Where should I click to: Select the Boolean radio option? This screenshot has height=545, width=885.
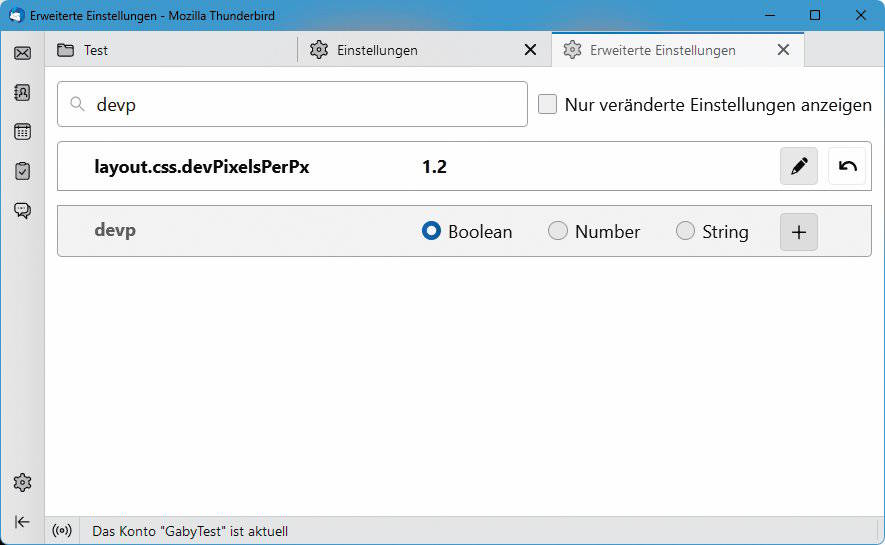click(x=432, y=232)
